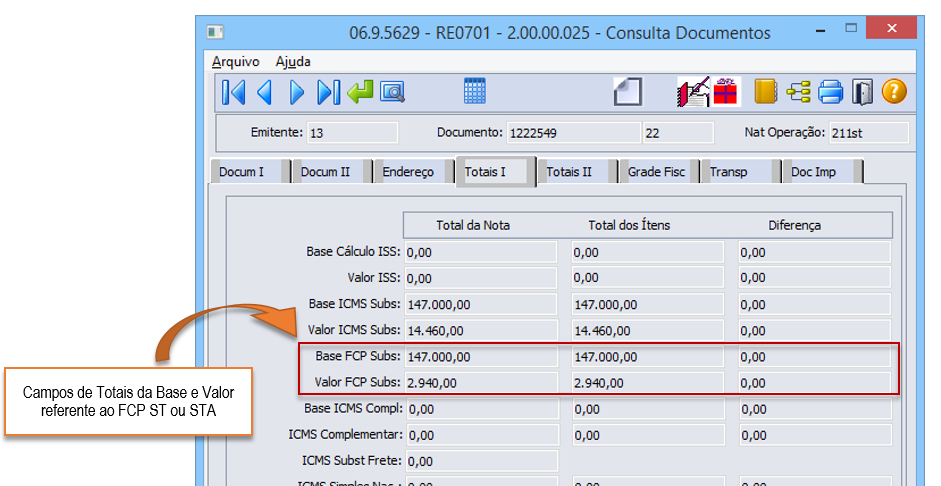The height and width of the screenshot is (486, 941).
Task: Open the Ajuda menu
Action: [x=293, y=62]
